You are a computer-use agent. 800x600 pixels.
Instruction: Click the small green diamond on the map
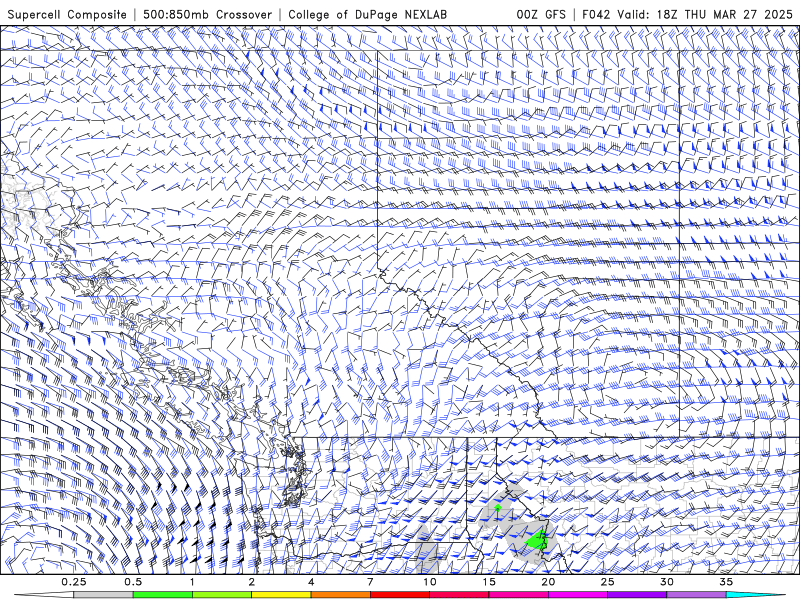coord(498,507)
